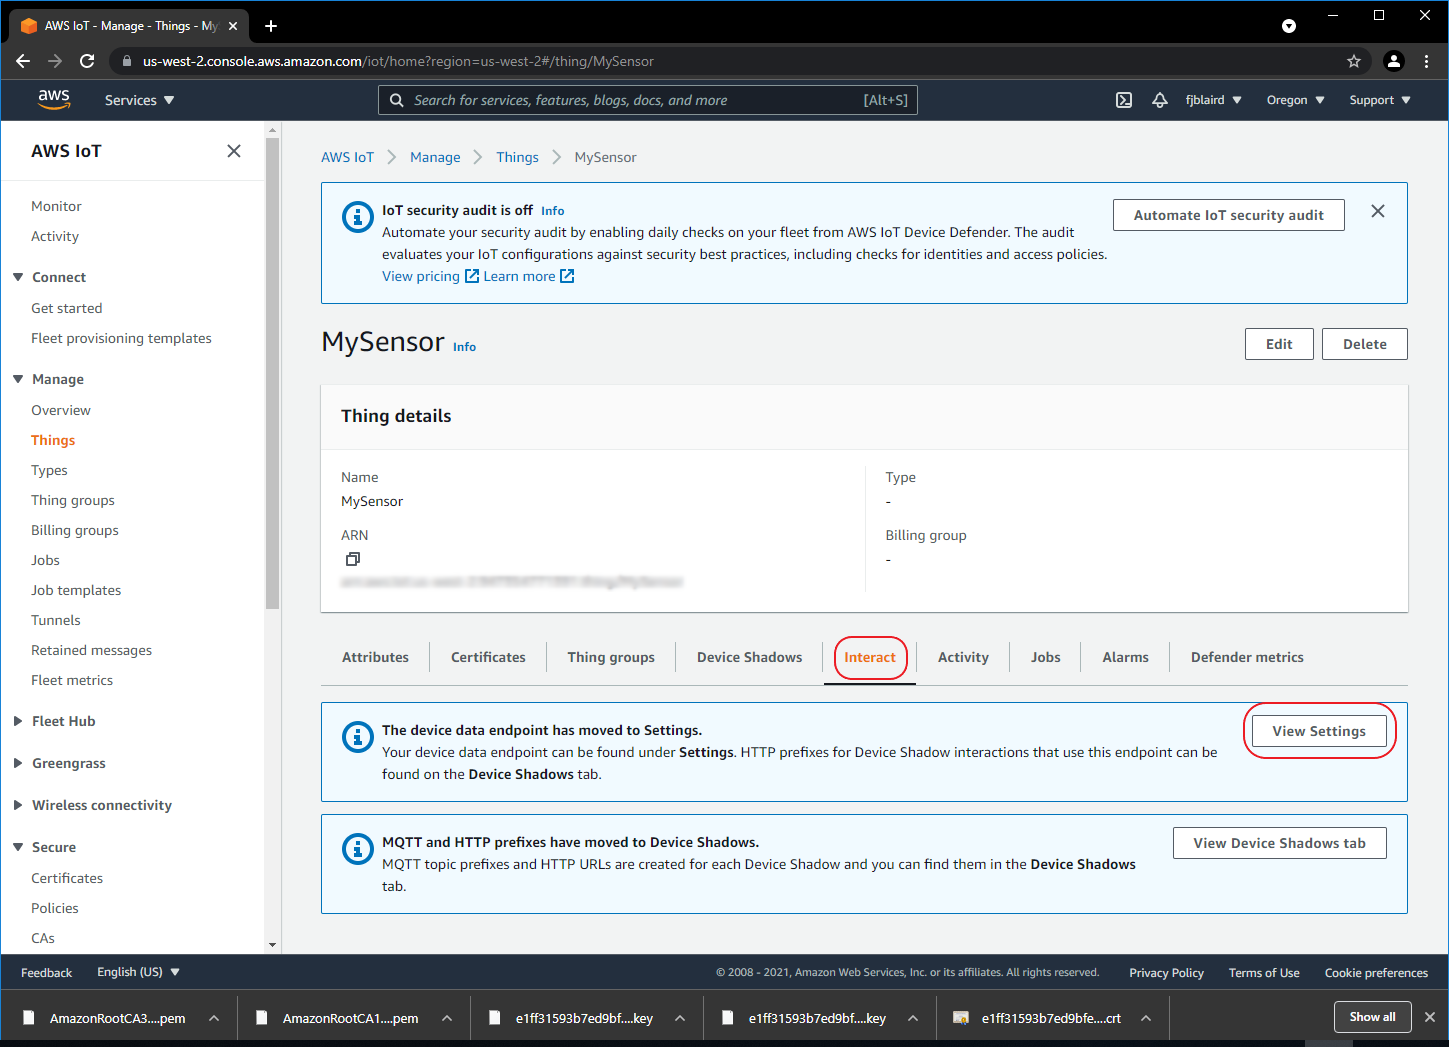Click the browser back arrow
This screenshot has height=1047, width=1449.
click(x=22, y=61)
